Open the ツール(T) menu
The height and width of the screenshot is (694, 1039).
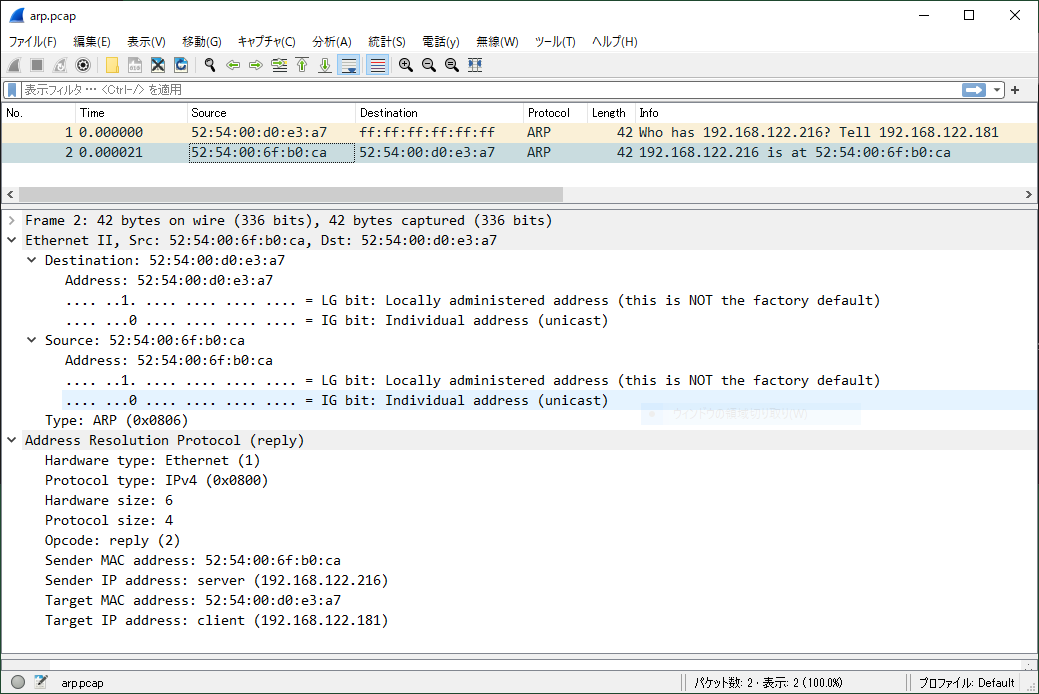pyautogui.click(x=555, y=42)
